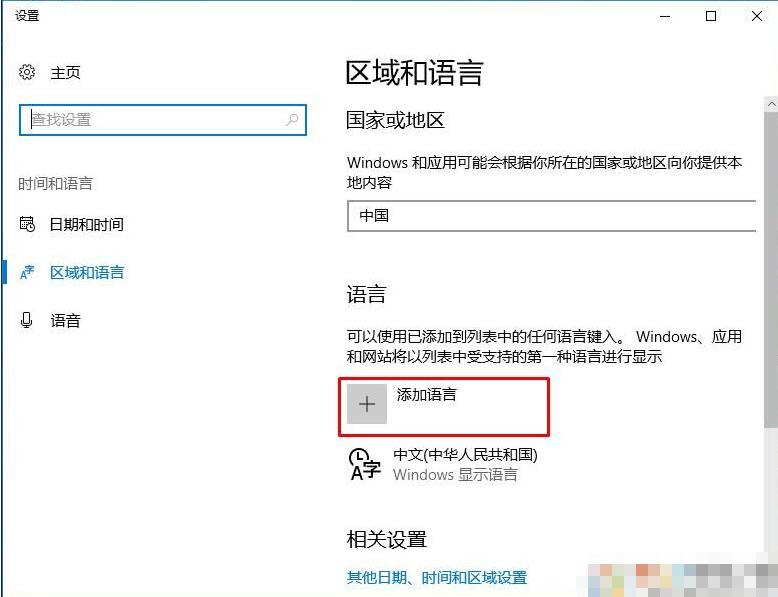Open the 国家或地区 dropdown showing 中国
Image resolution: width=778 pixels, height=597 pixels.
(551, 215)
